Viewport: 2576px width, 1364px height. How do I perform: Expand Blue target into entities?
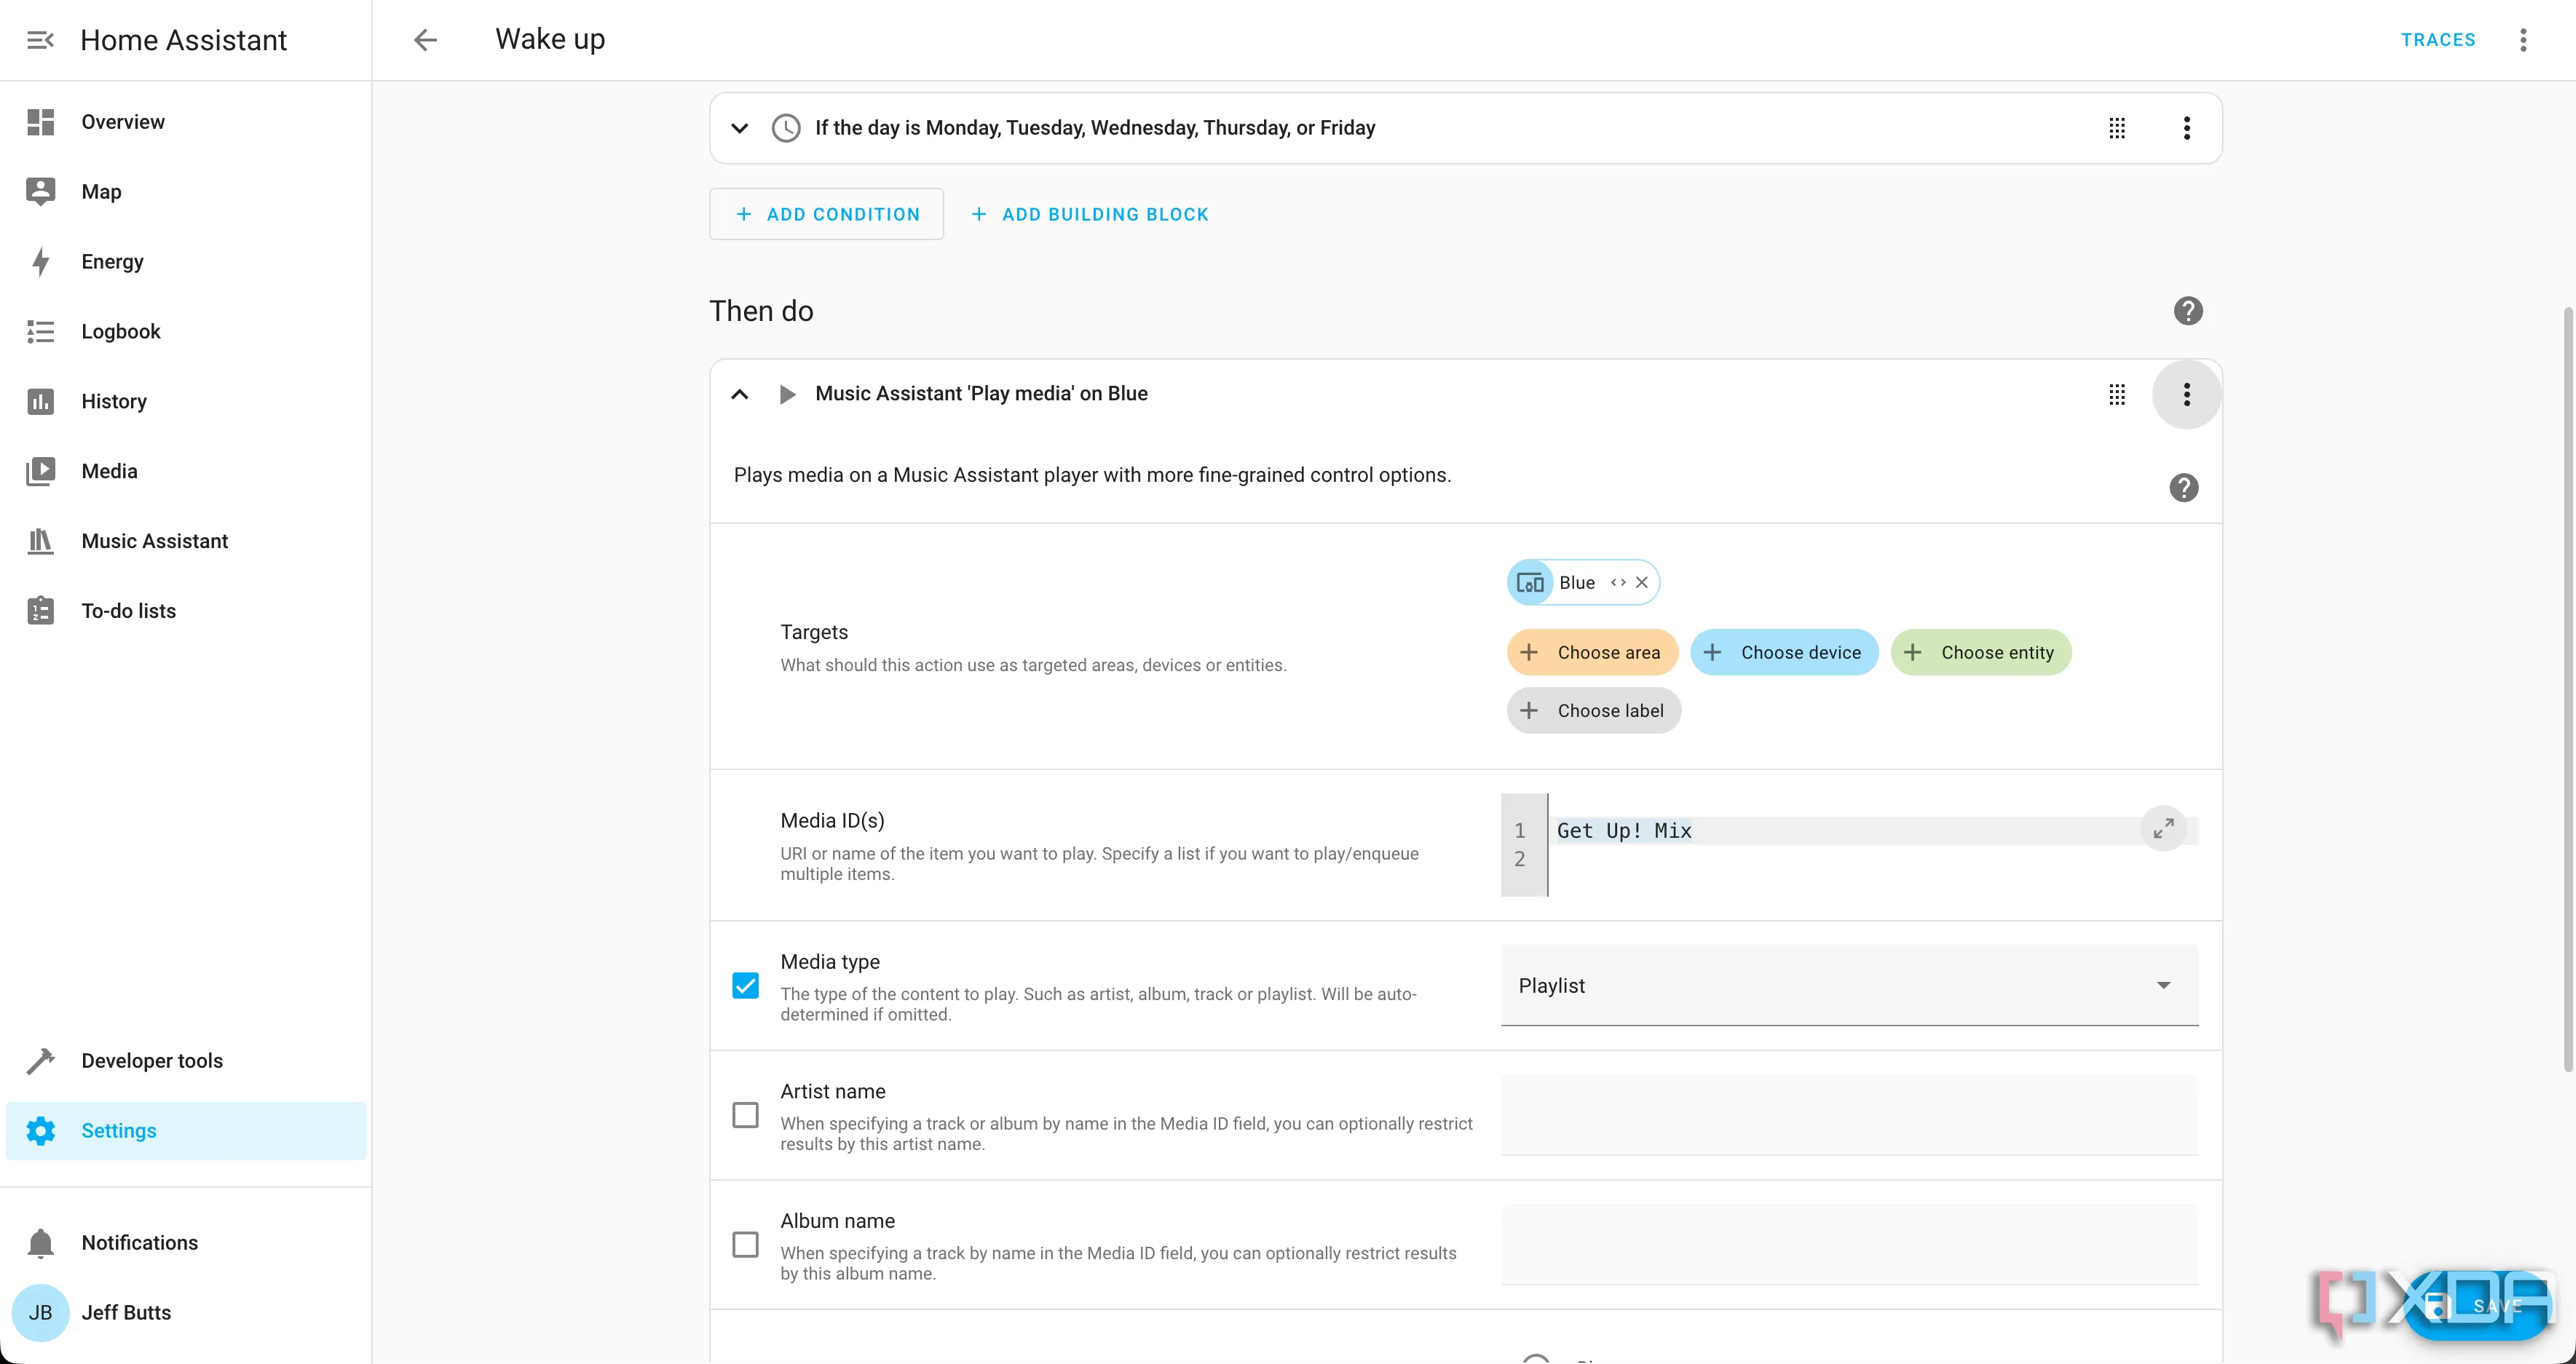[x=1618, y=583]
